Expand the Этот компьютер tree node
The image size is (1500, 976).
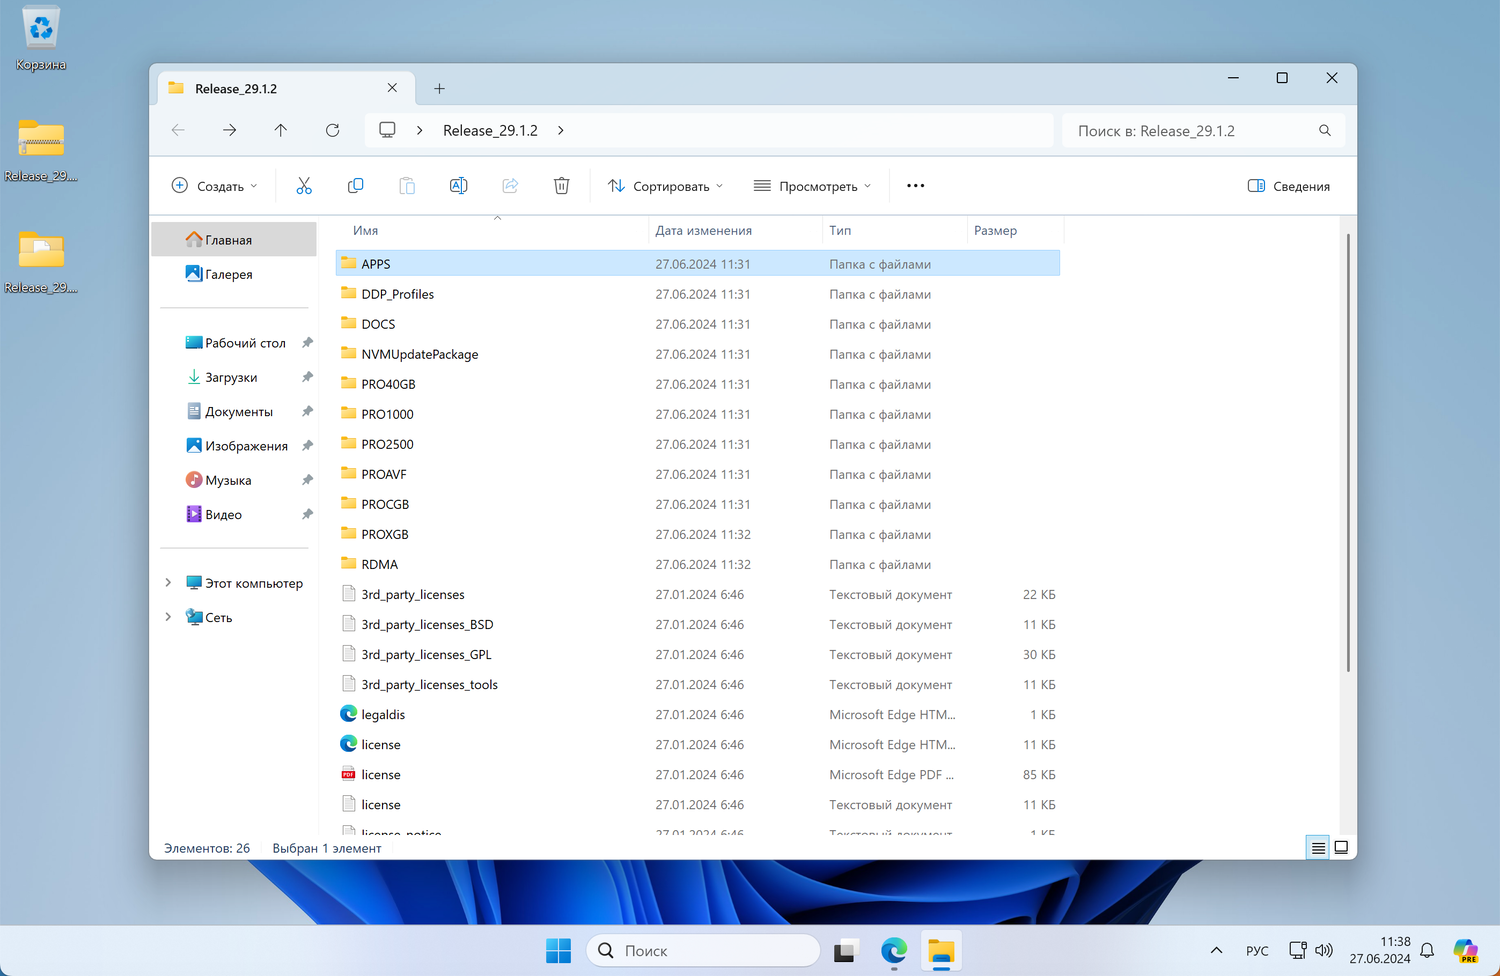click(168, 583)
